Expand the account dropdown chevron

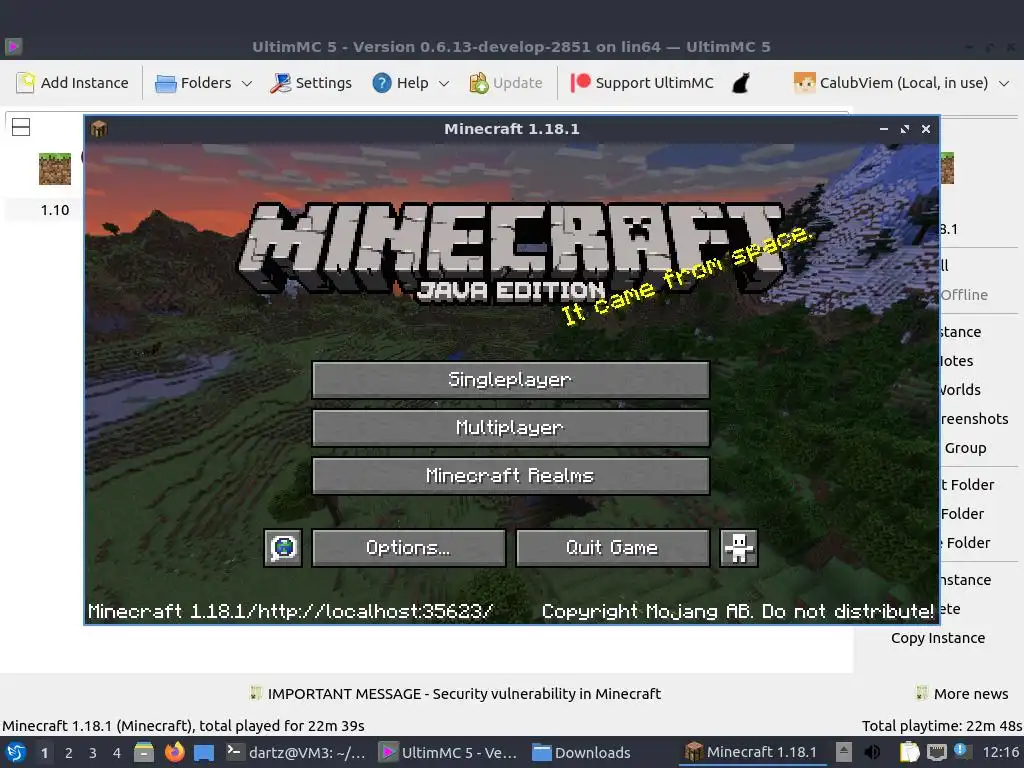1004,83
